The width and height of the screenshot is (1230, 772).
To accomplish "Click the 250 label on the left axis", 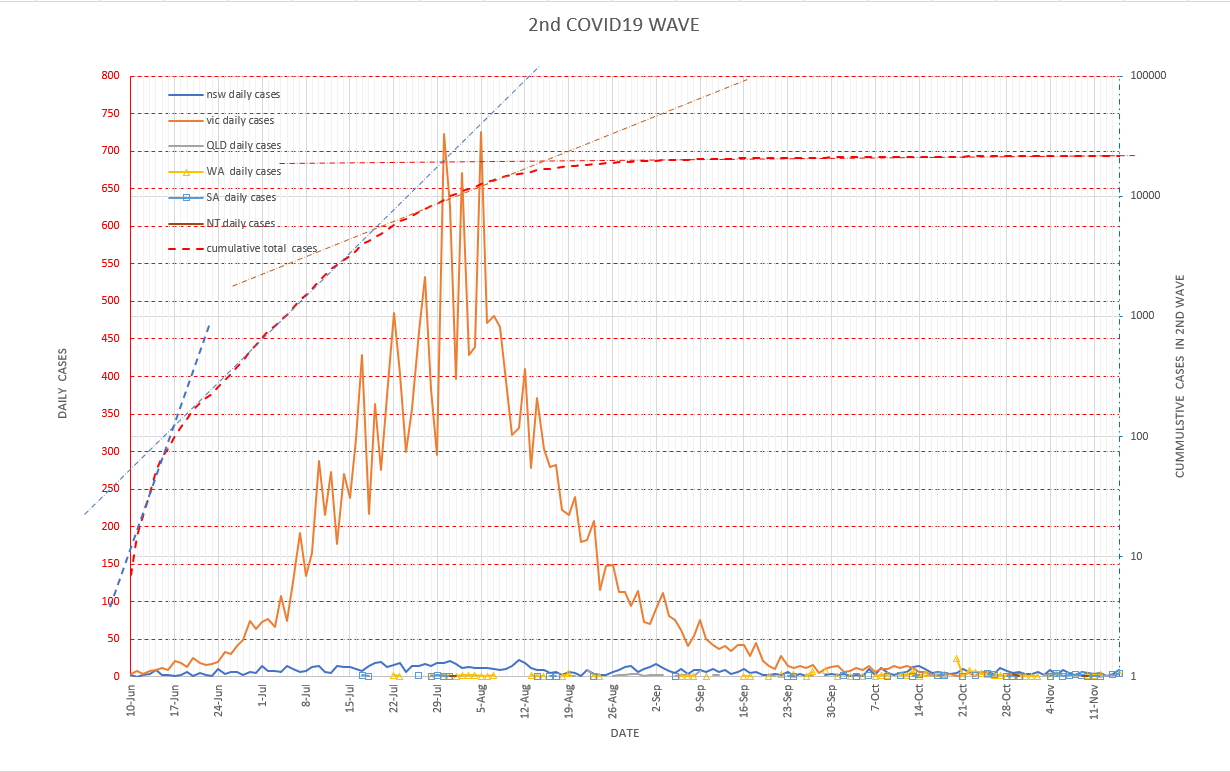I will click(109, 489).
